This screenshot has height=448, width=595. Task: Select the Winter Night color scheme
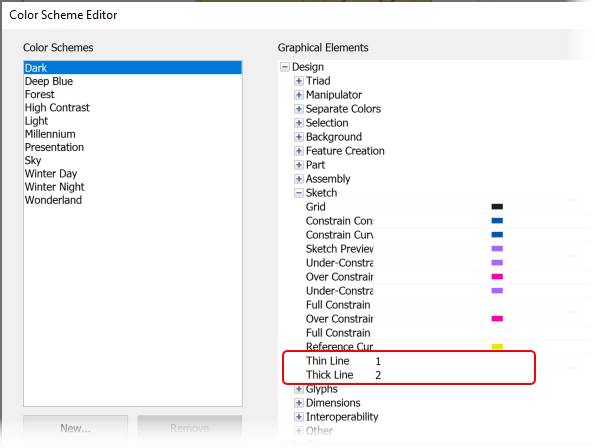click(132, 187)
